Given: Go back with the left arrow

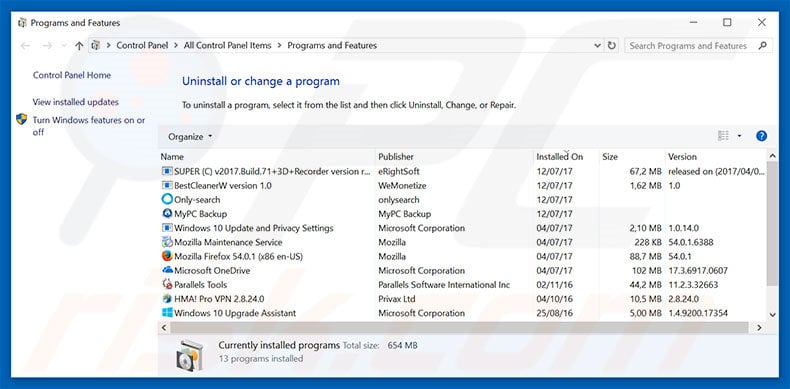Looking at the screenshot, I should click(x=25, y=46).
